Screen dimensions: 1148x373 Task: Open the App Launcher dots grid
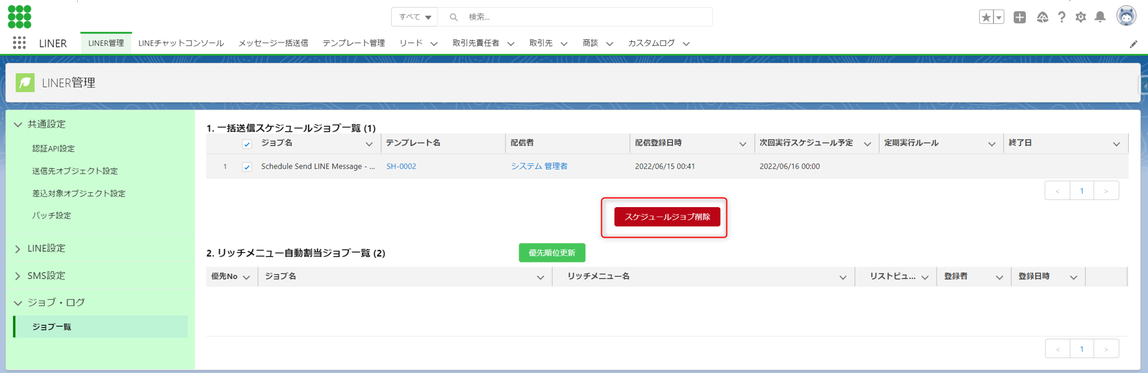pos(20,43)
